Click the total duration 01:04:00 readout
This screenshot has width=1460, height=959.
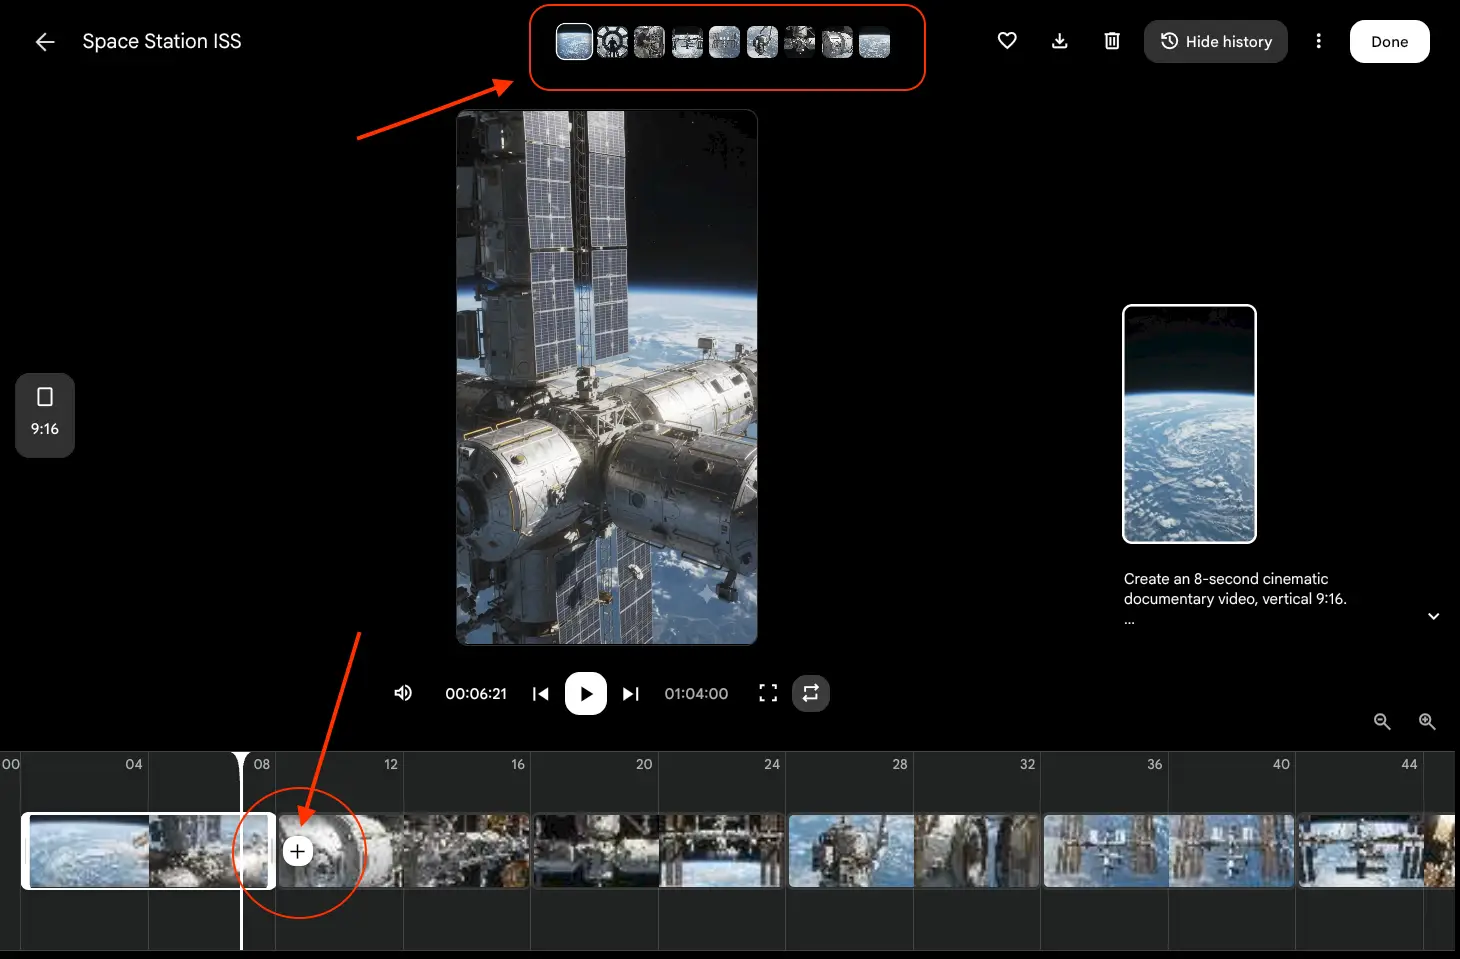click(x=696, y=694)
